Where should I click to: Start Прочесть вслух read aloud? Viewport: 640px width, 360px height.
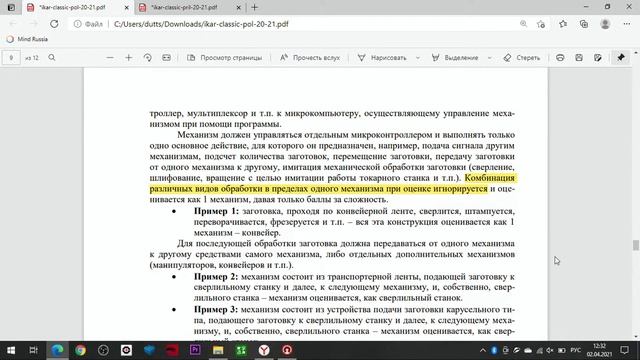pyautogui.click(x=310, y=58)
